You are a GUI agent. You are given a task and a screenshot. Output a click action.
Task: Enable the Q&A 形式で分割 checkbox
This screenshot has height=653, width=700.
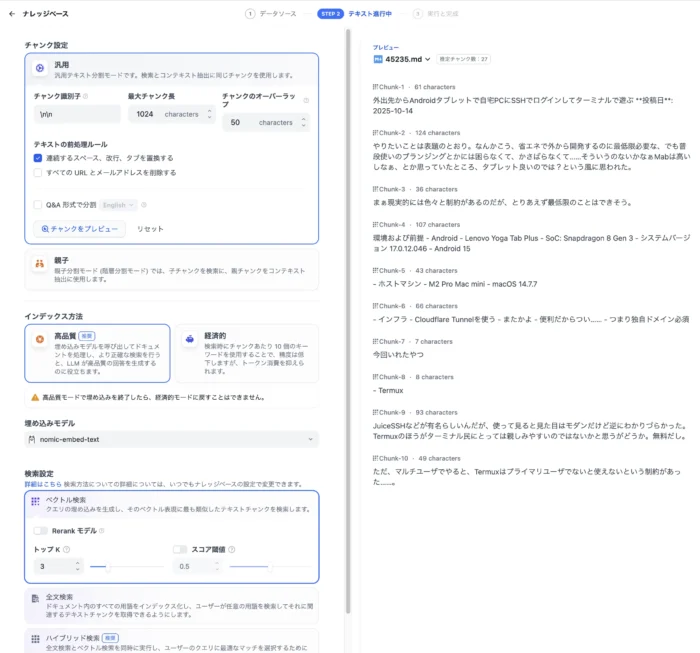pyautogui.click(x=38, y=204)
